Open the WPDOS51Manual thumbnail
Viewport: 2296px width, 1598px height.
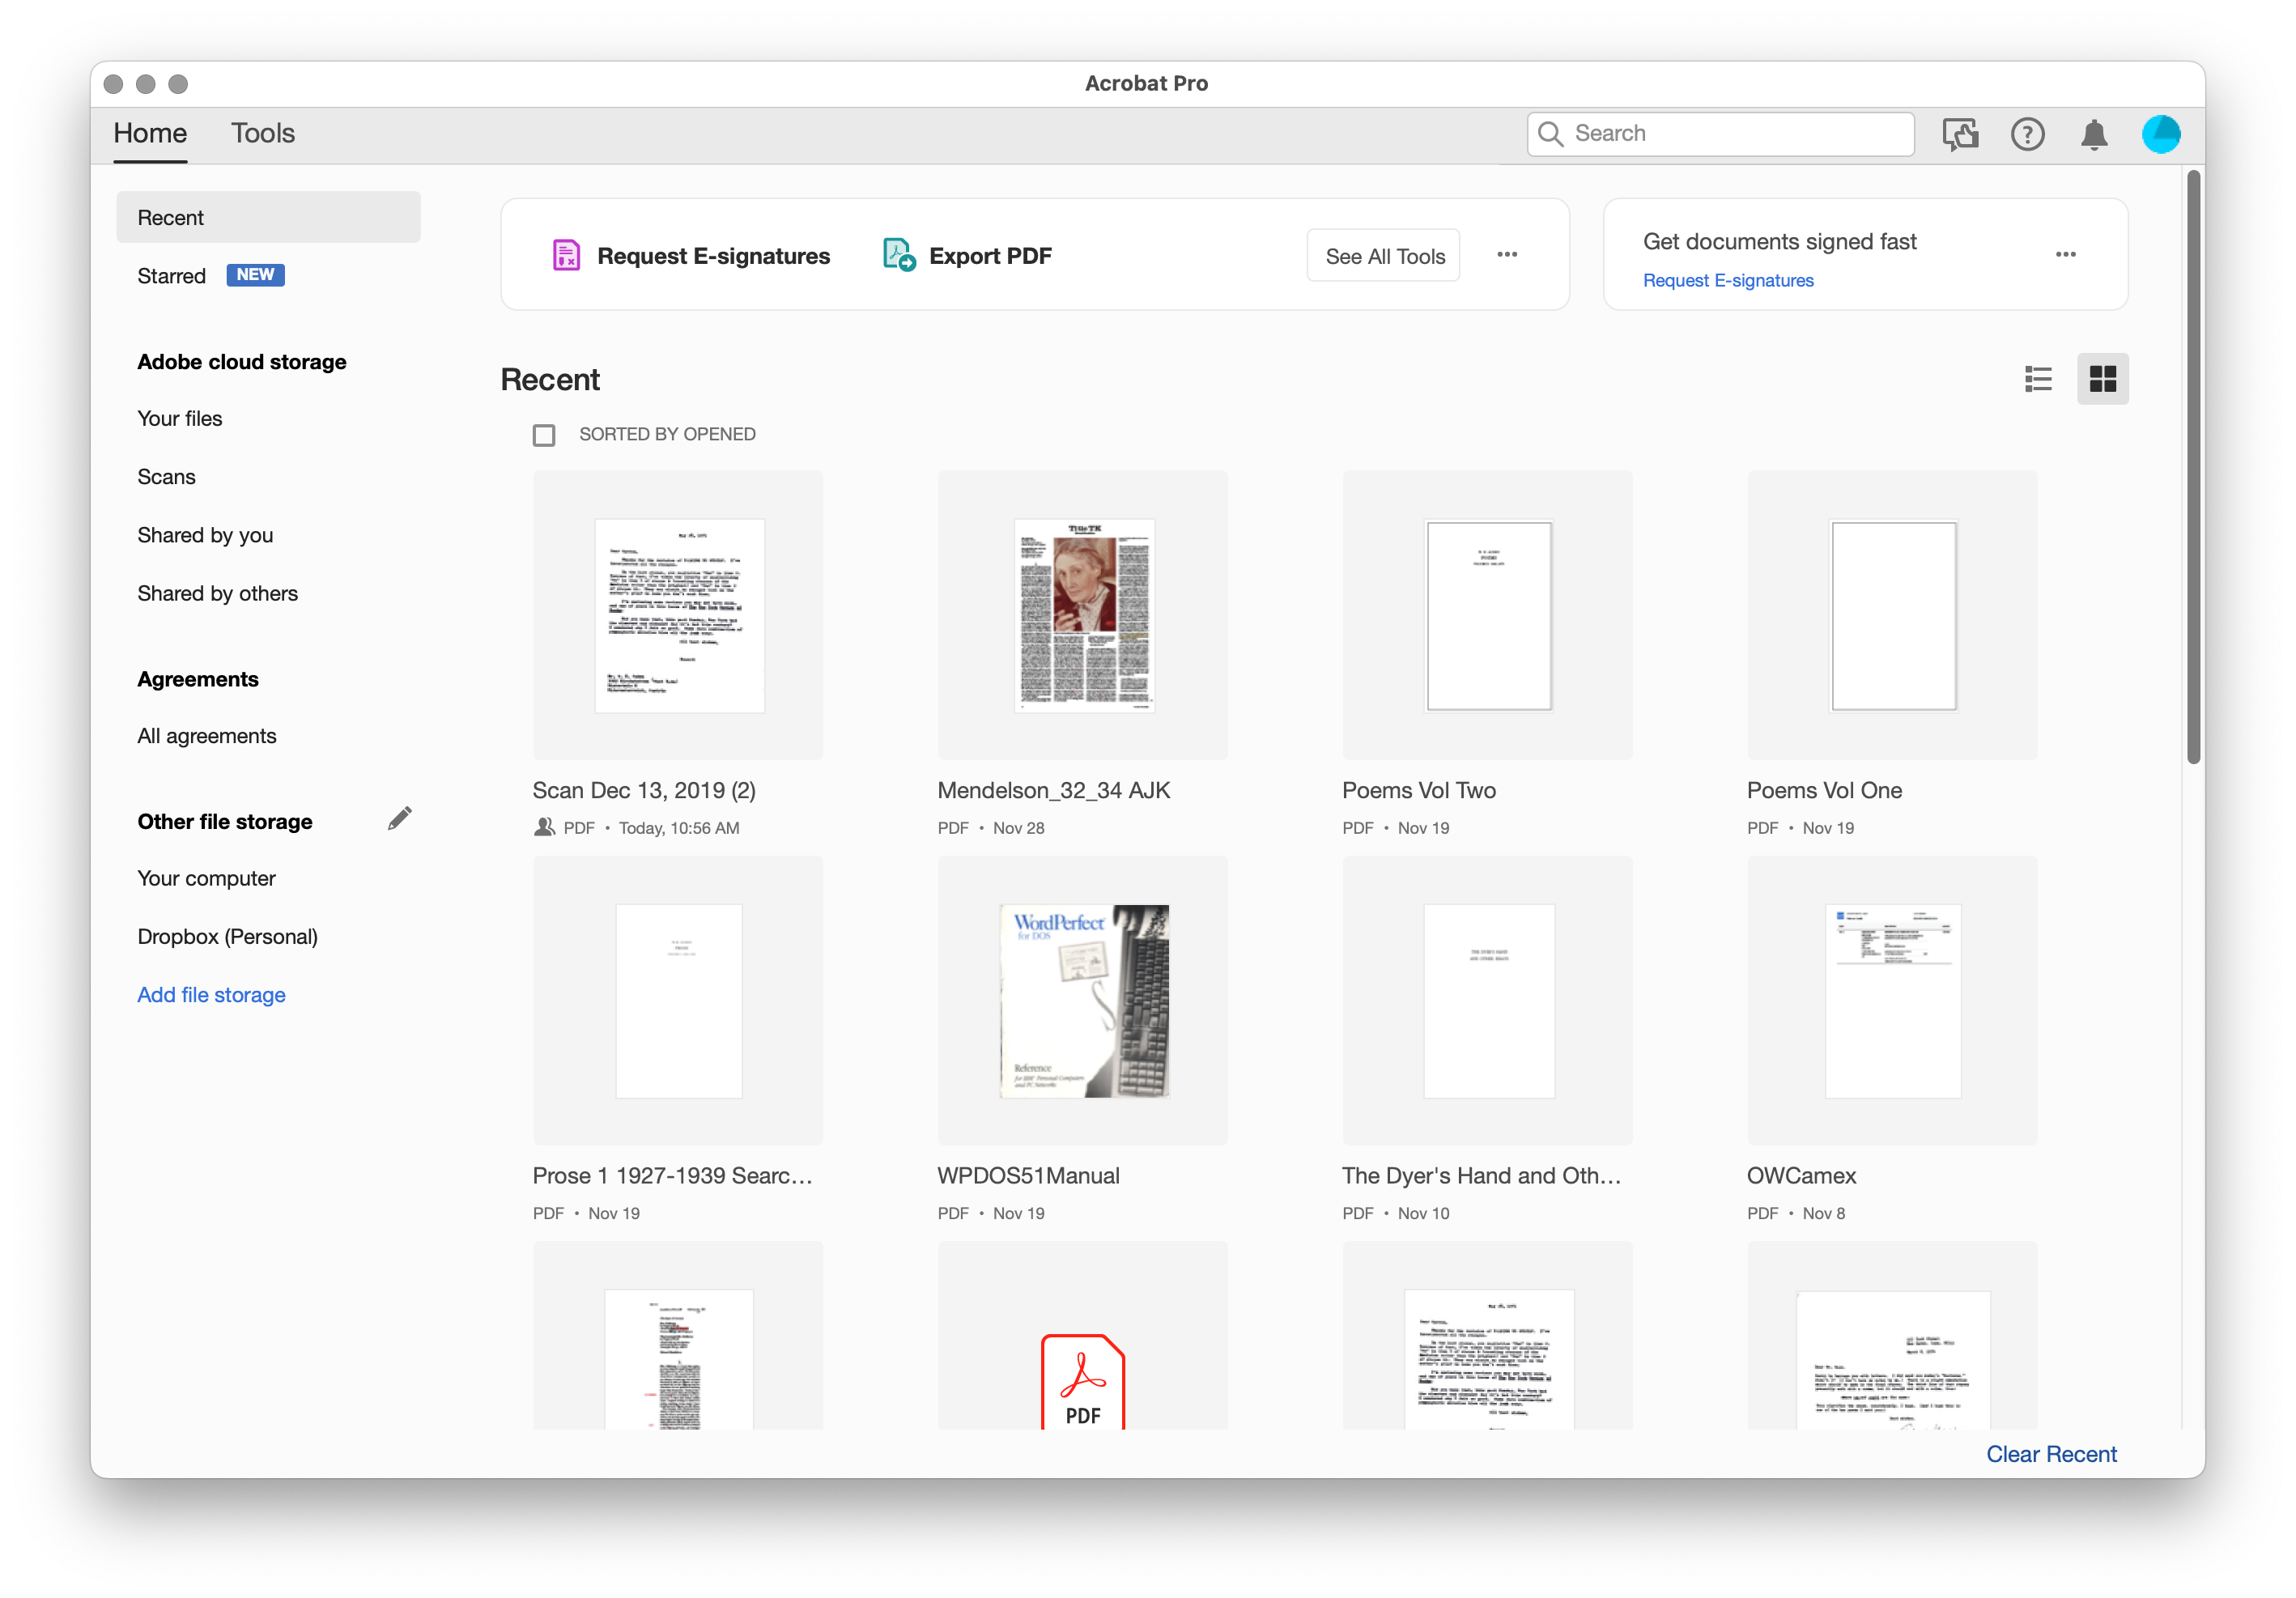tap(1083, 1001)
